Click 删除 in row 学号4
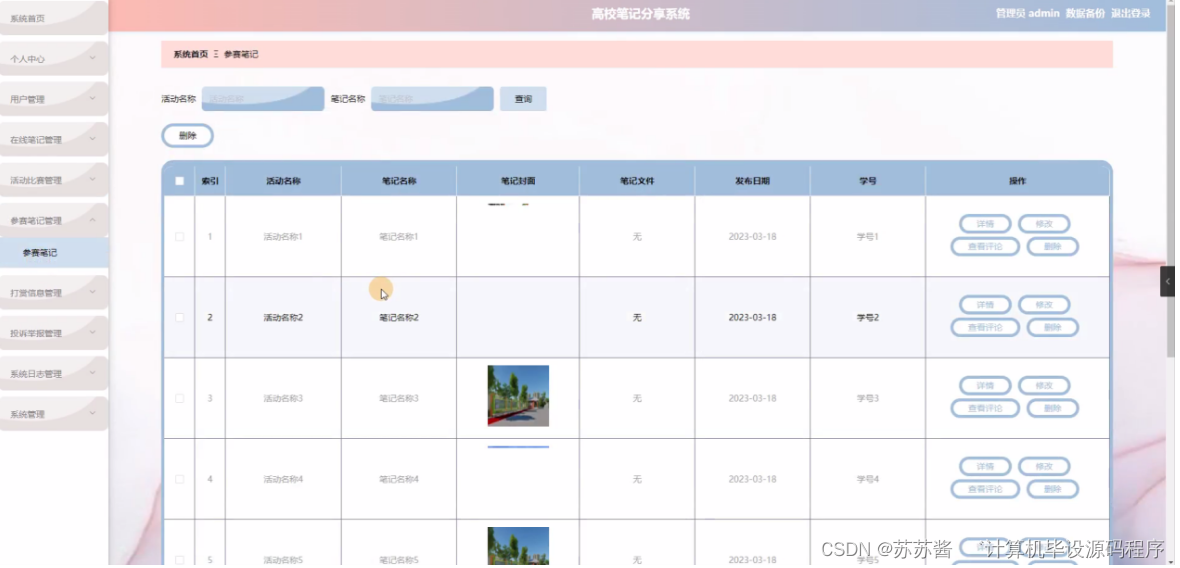Image resolution: width=1180 pixels, height=568 pixels. [x=1052, y=489]
